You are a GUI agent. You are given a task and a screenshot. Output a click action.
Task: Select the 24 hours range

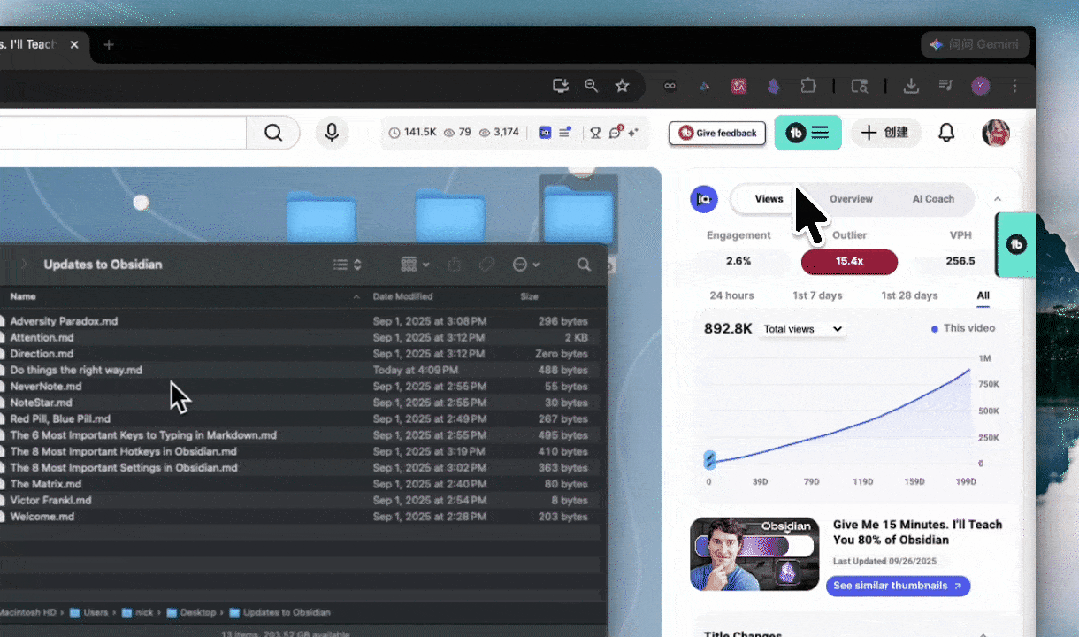click(731, 295)
